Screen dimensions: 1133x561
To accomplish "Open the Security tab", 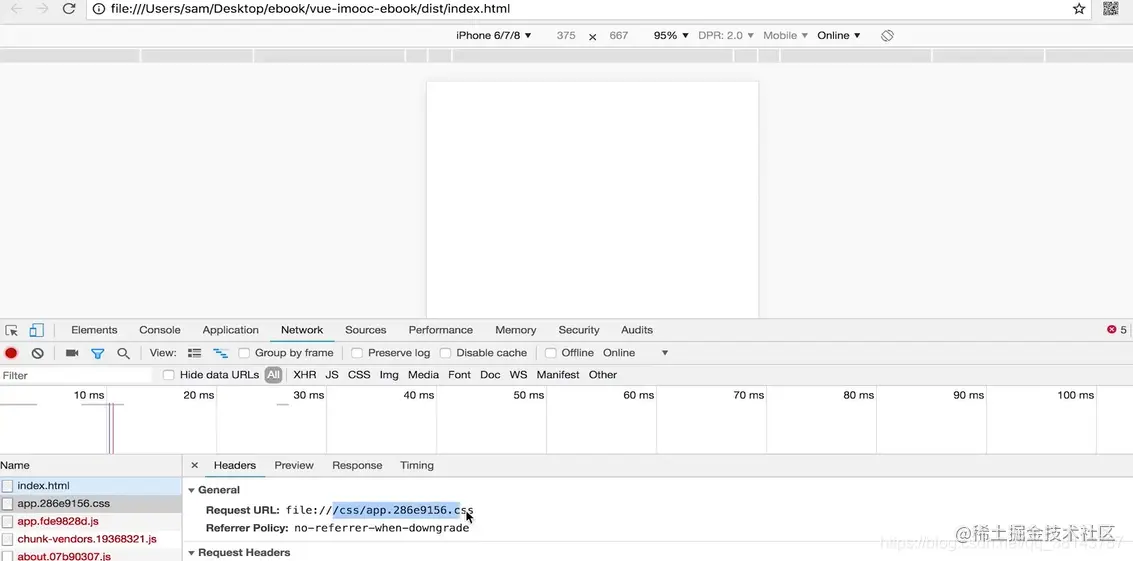I will coord(579,330).
